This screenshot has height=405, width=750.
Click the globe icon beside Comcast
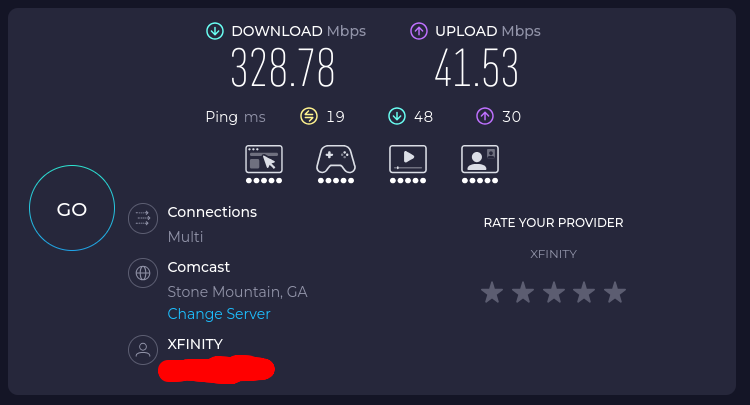tap(143, 273)
